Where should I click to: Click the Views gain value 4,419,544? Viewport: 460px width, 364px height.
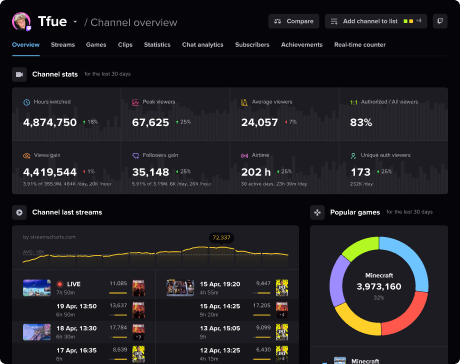(x=50, y=172)
